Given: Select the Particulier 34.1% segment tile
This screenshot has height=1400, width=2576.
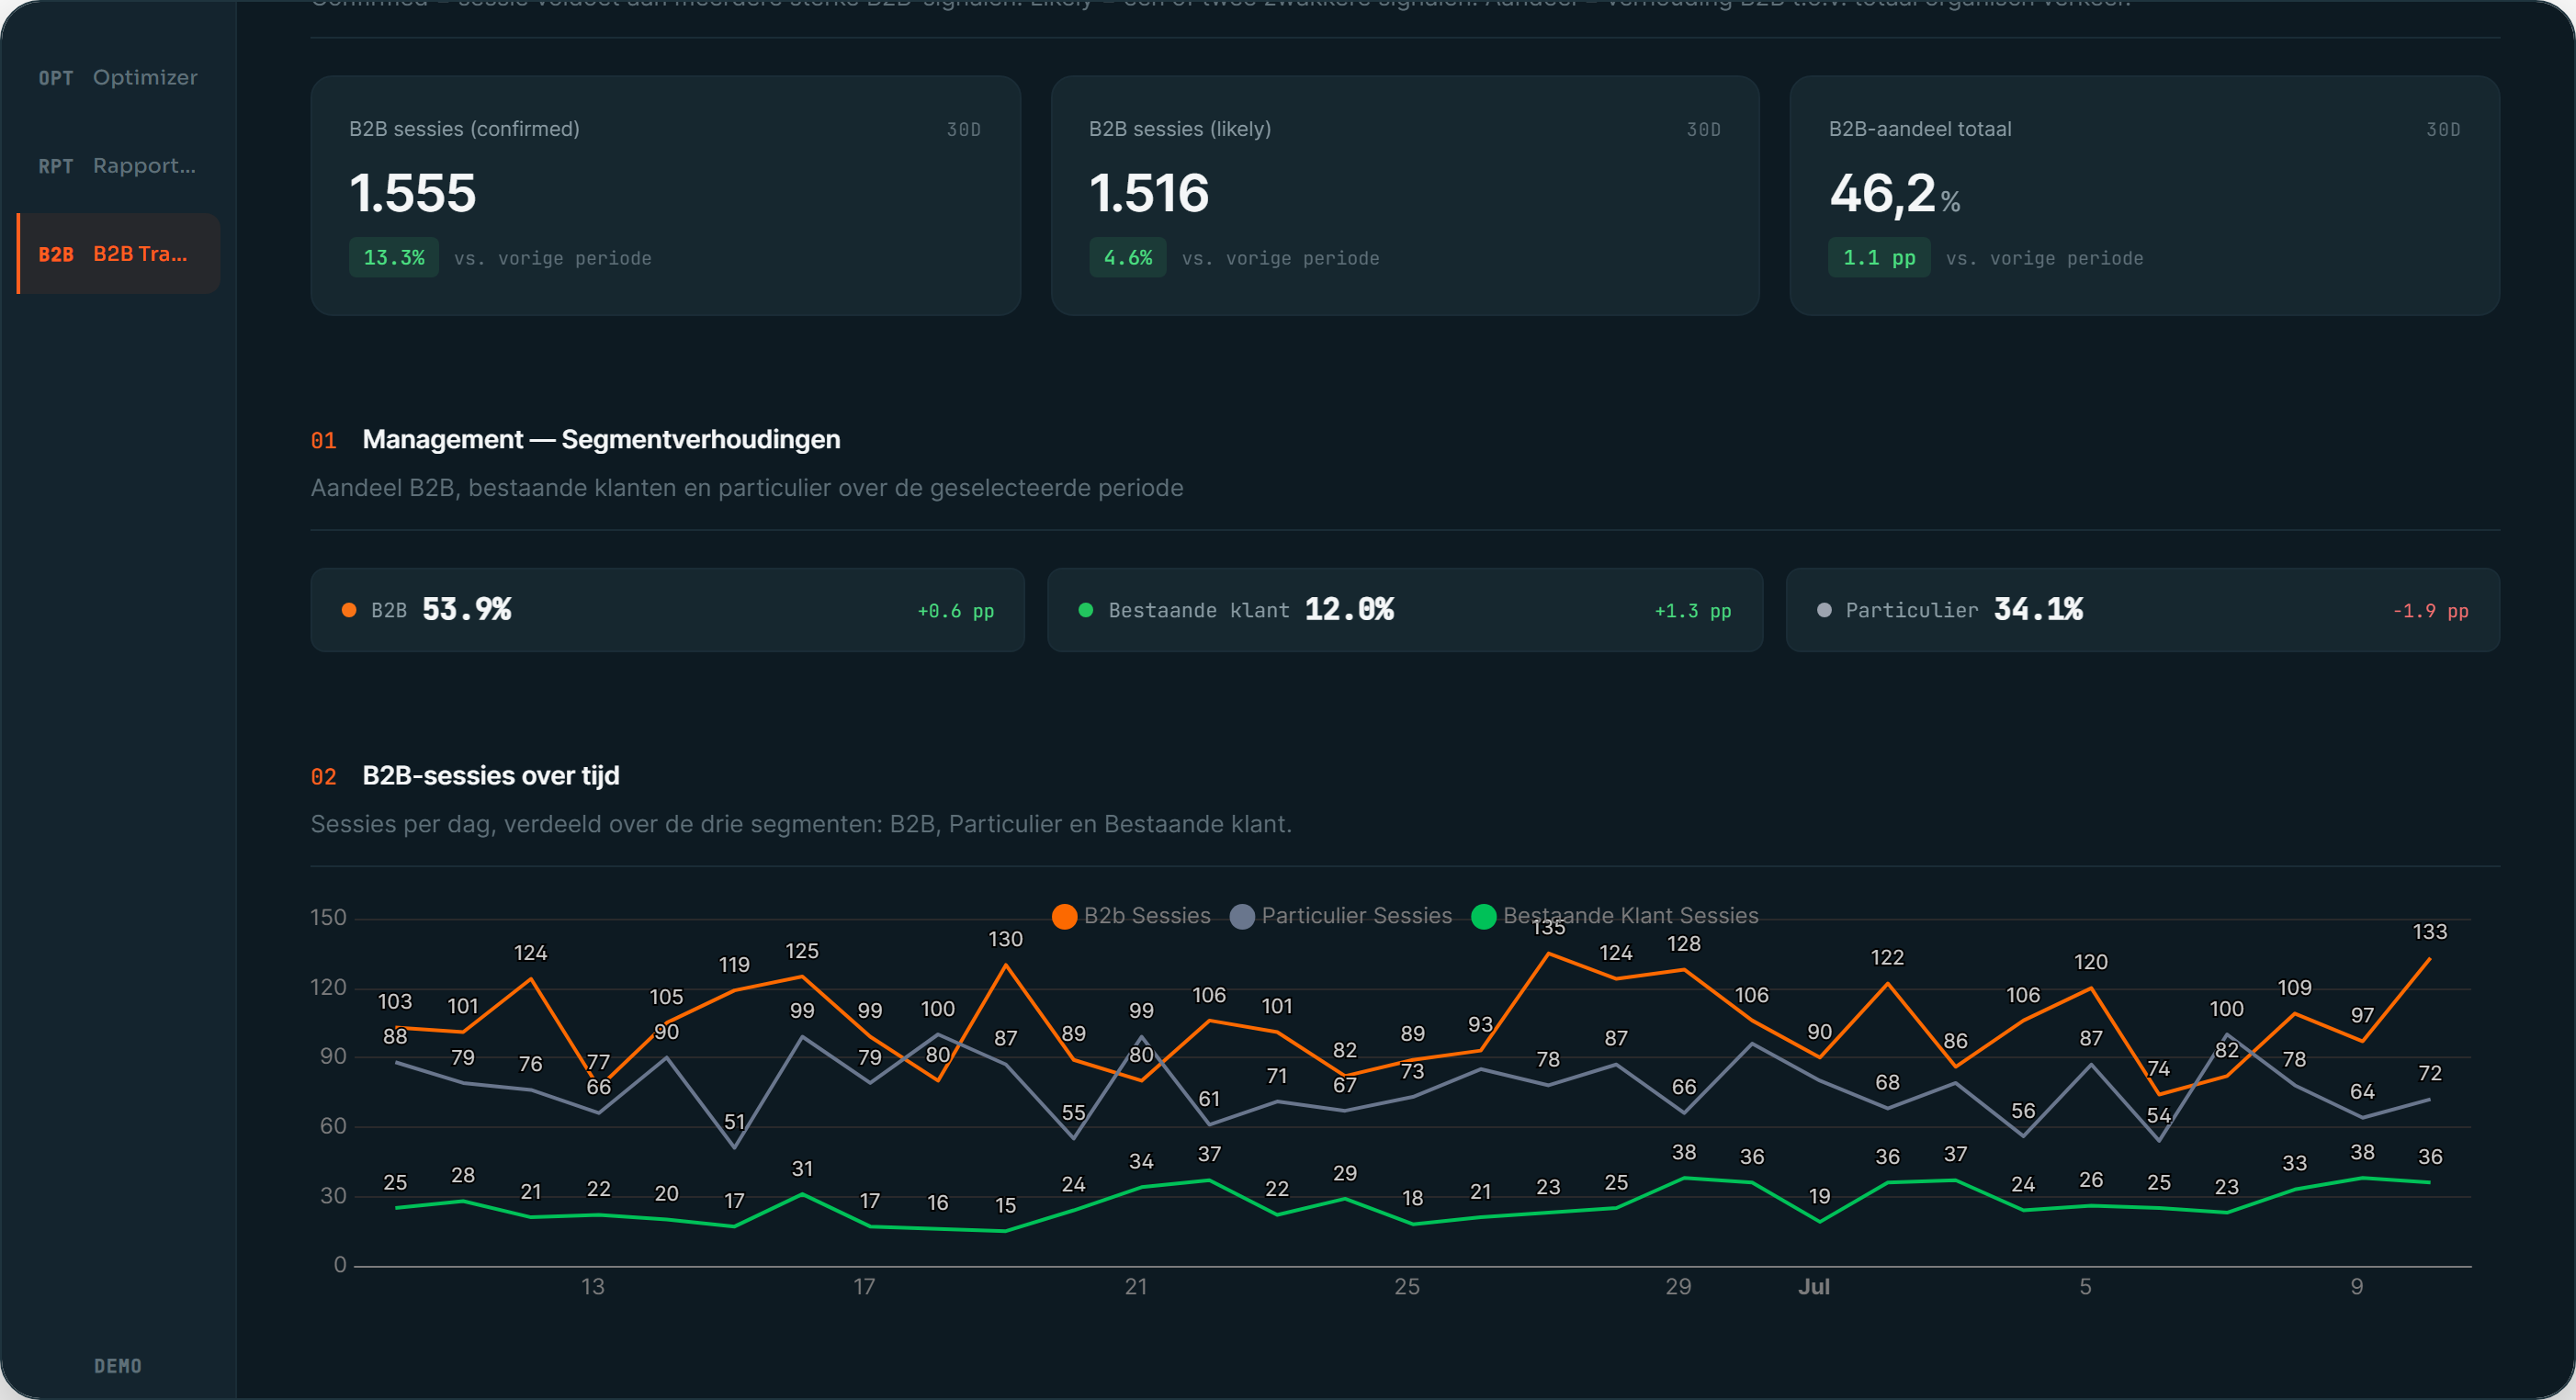Looking at the screenshot, I should [2143, 610].
